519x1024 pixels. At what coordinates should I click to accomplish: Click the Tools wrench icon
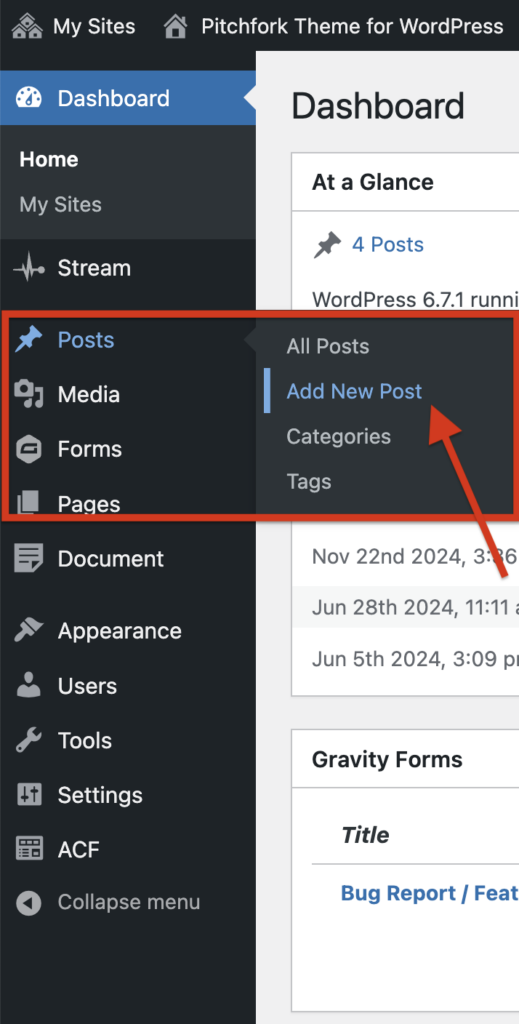29,741
